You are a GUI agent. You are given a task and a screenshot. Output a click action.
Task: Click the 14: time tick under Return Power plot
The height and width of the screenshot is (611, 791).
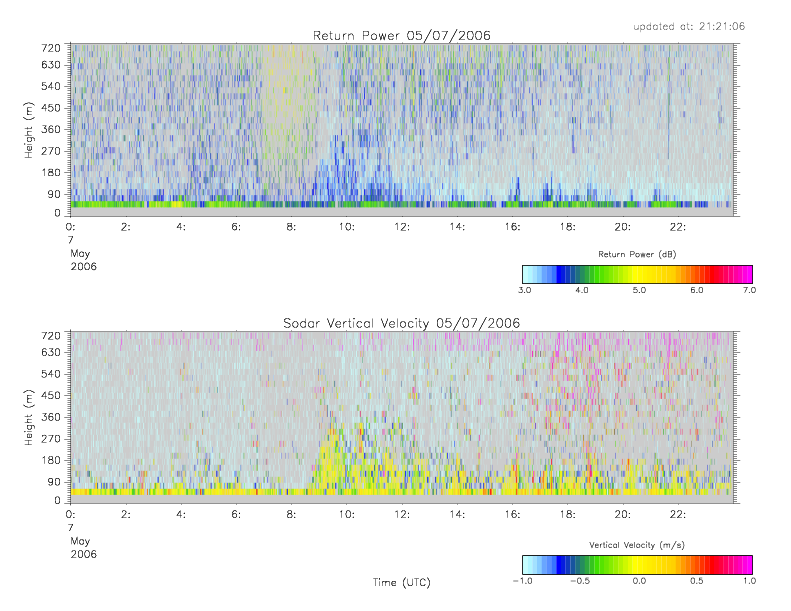click(457, 227)
